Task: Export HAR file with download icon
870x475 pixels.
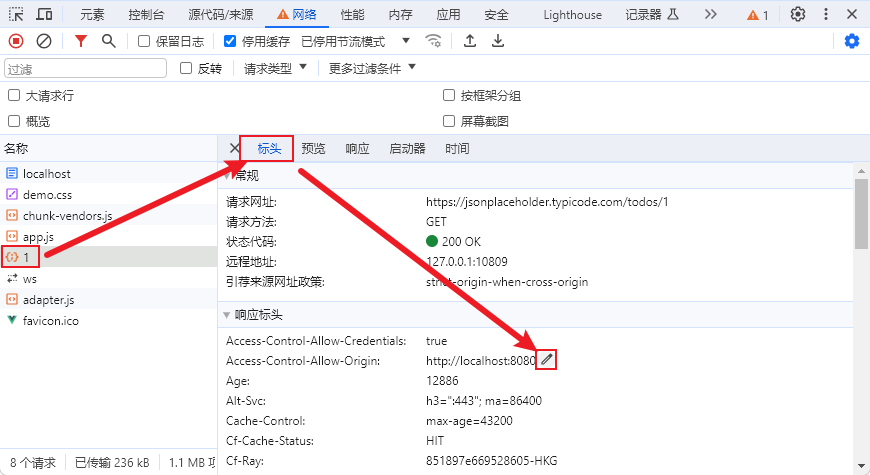Action: (498, 41)
